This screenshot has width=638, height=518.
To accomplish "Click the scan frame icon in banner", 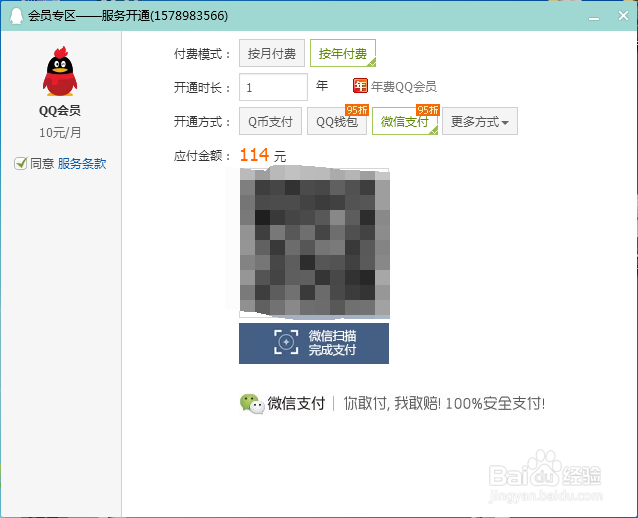I will point(286,342).
